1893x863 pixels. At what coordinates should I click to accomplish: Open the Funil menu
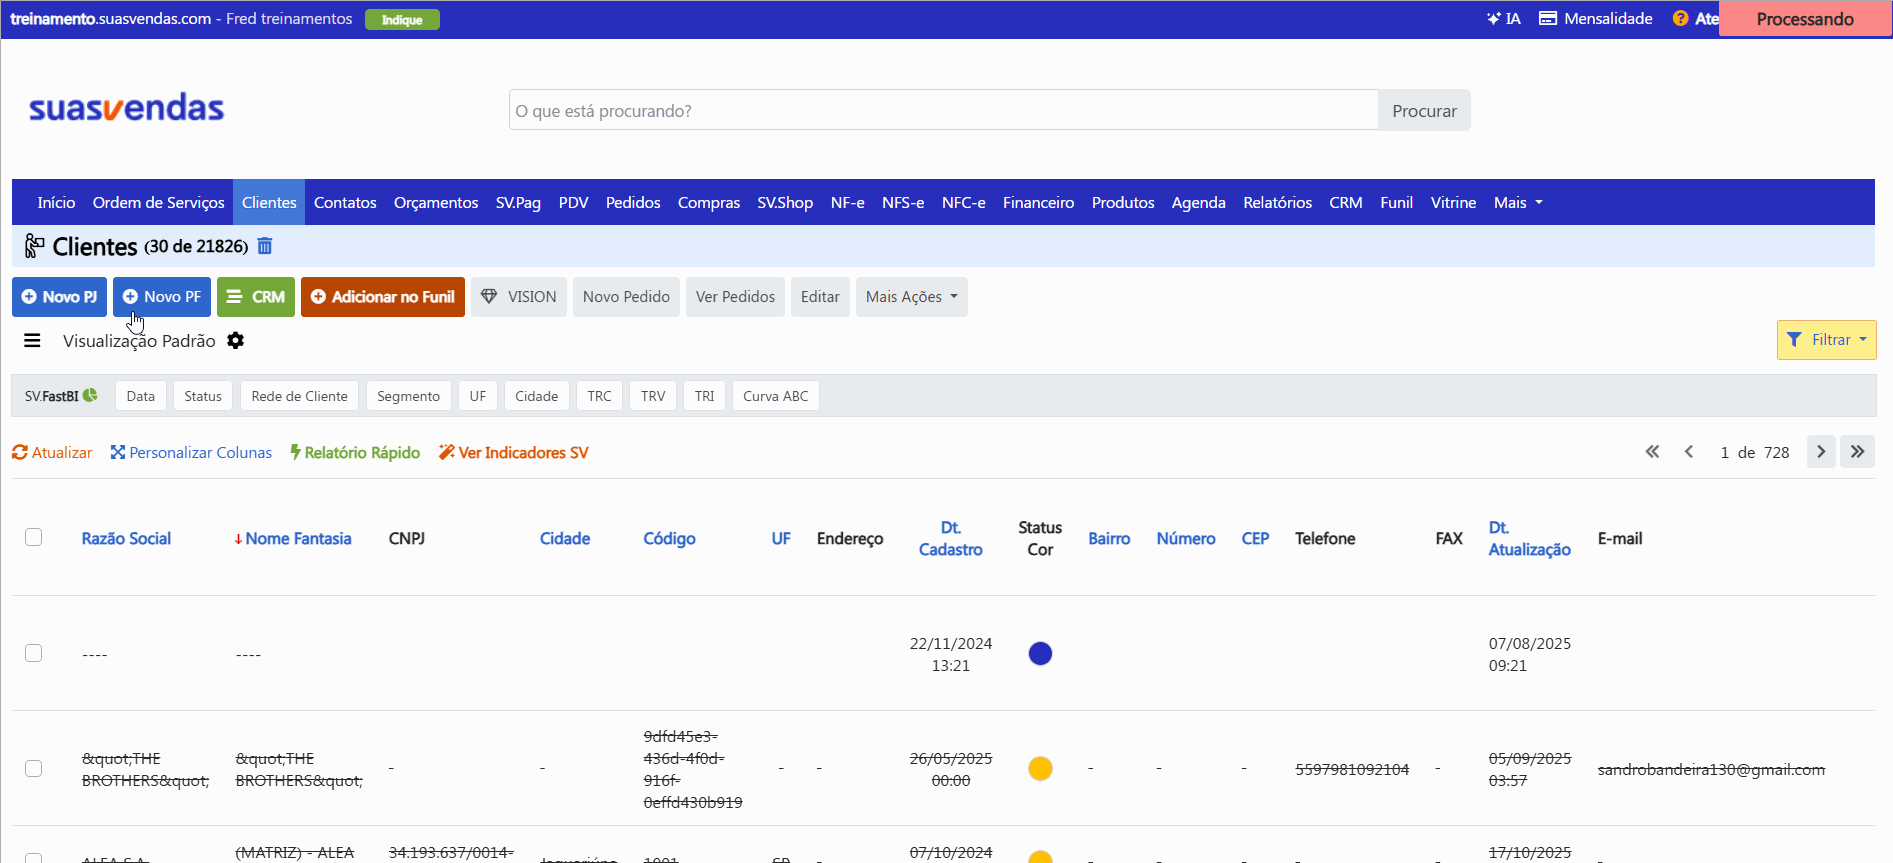(x=1396, y=202)
